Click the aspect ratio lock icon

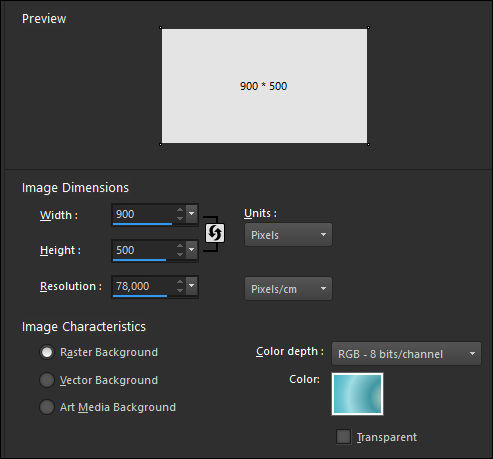[215, 233]
